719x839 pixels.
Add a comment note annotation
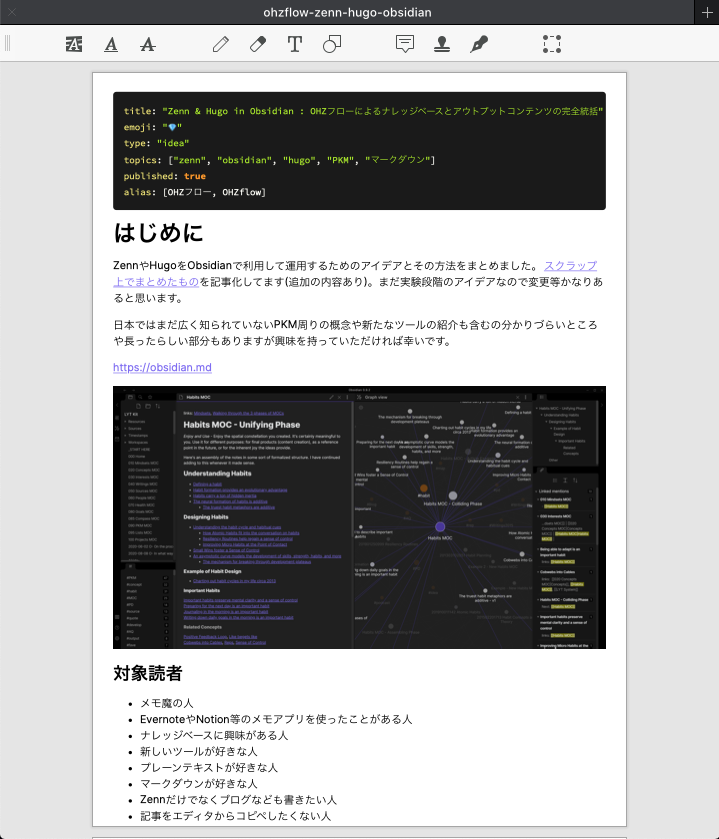404,44
